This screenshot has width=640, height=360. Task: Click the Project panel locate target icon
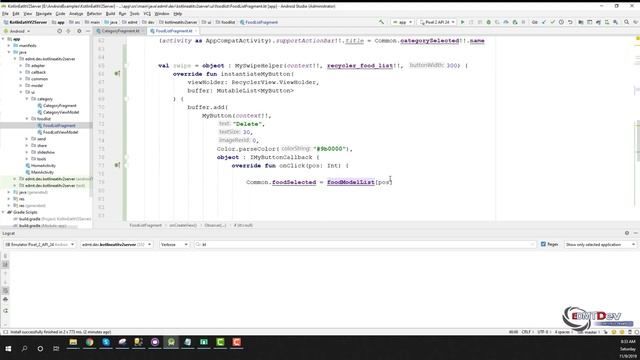coord(60,31)
